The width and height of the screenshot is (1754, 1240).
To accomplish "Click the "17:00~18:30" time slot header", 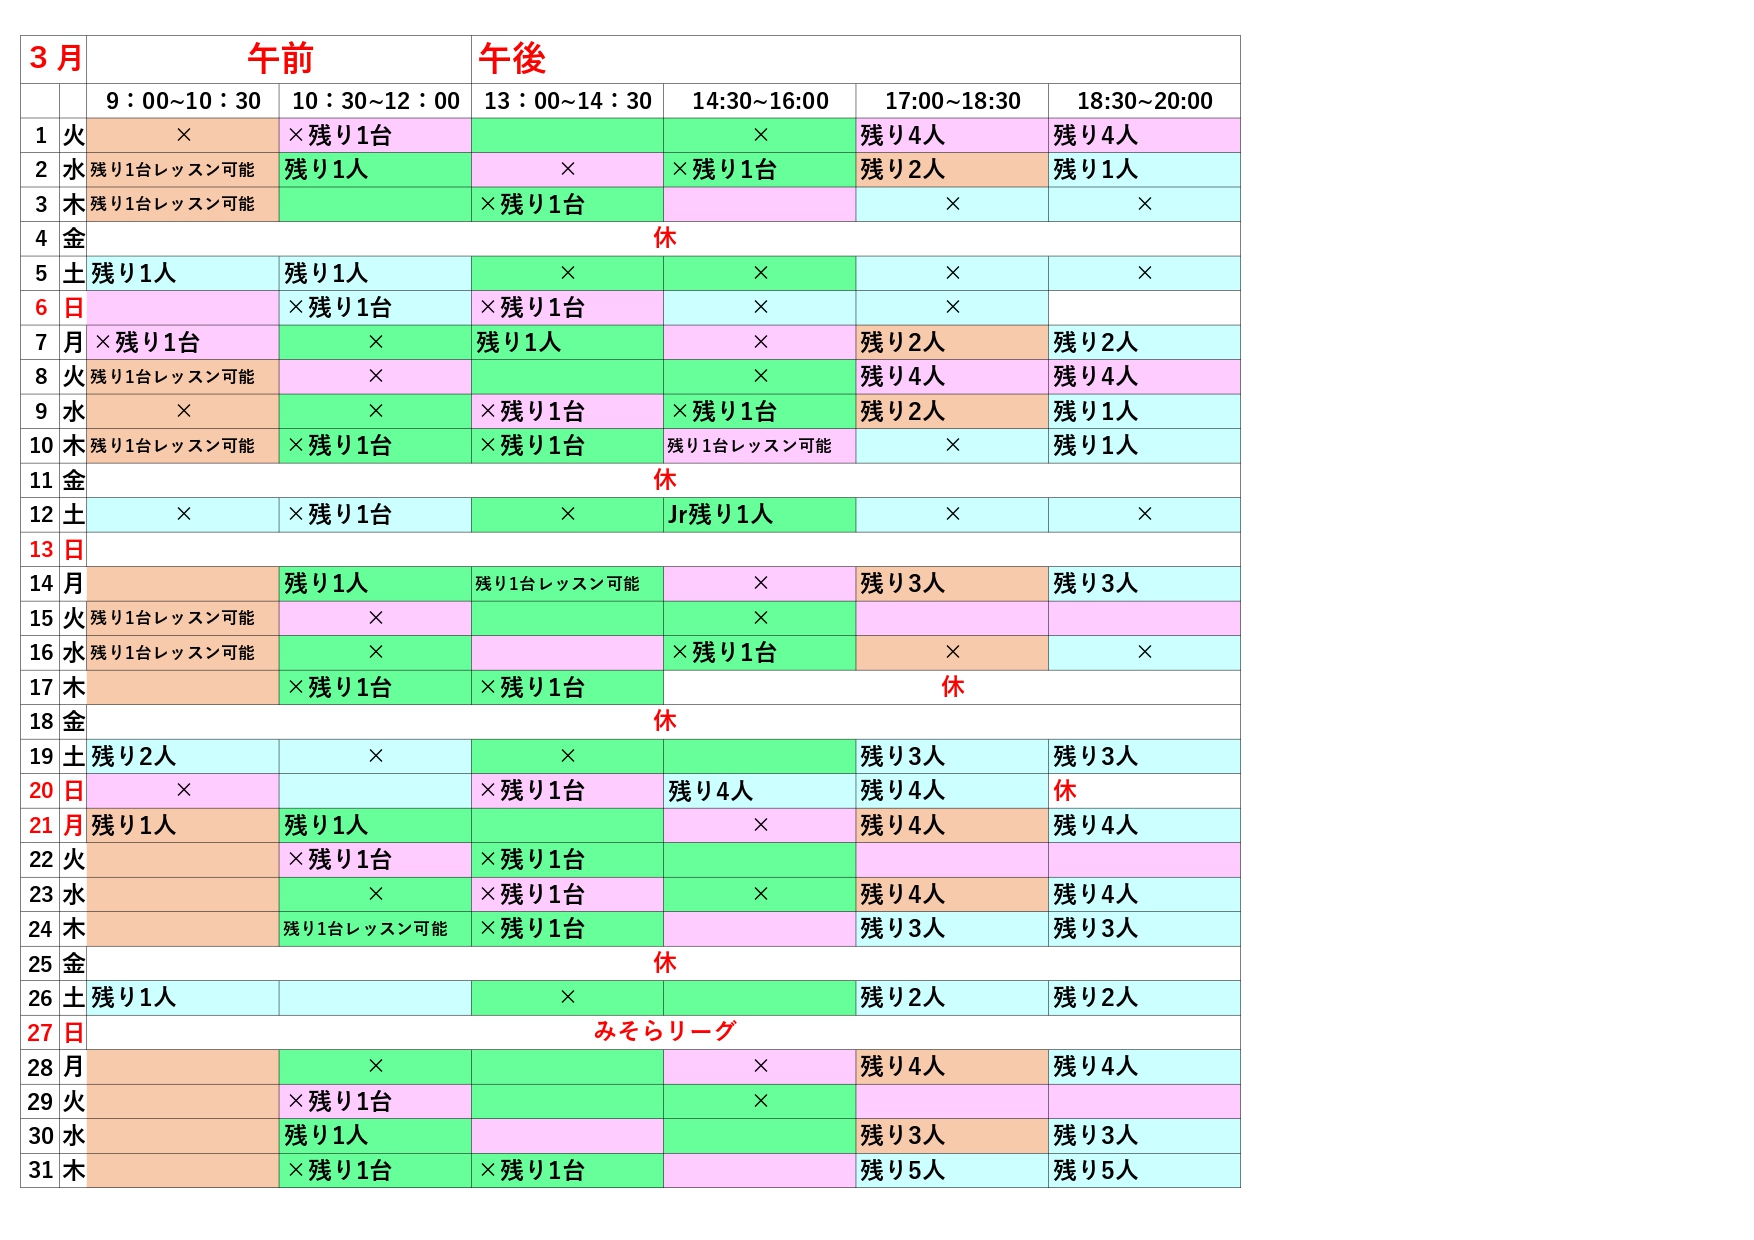I will (952, 101).
